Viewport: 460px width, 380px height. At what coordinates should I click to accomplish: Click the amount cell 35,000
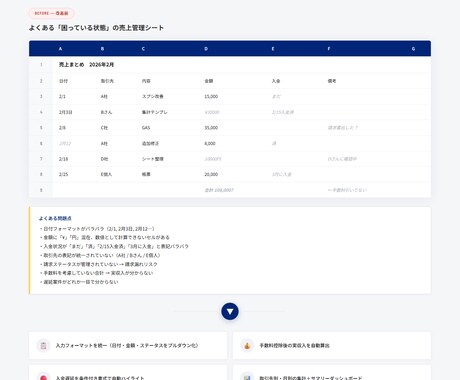coord(211,128)
